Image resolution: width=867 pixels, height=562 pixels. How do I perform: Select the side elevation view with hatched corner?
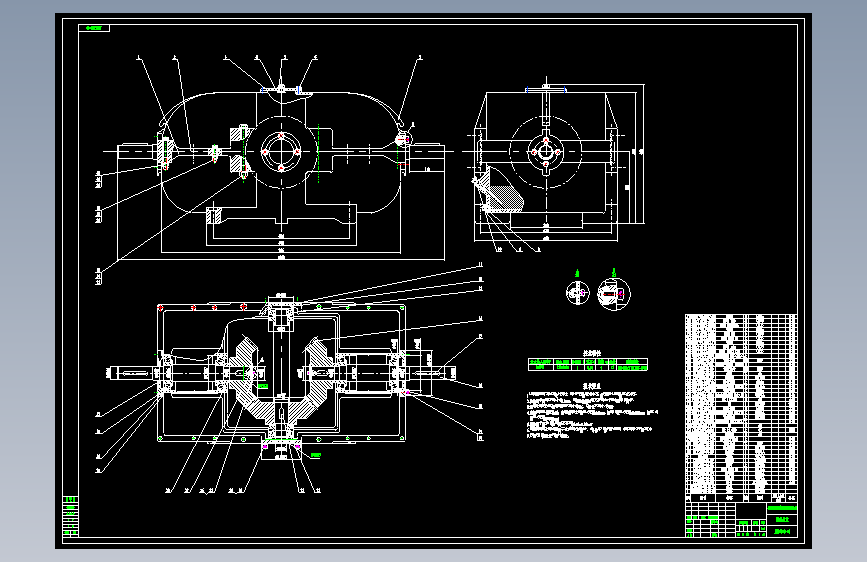[x=553, y=165]
